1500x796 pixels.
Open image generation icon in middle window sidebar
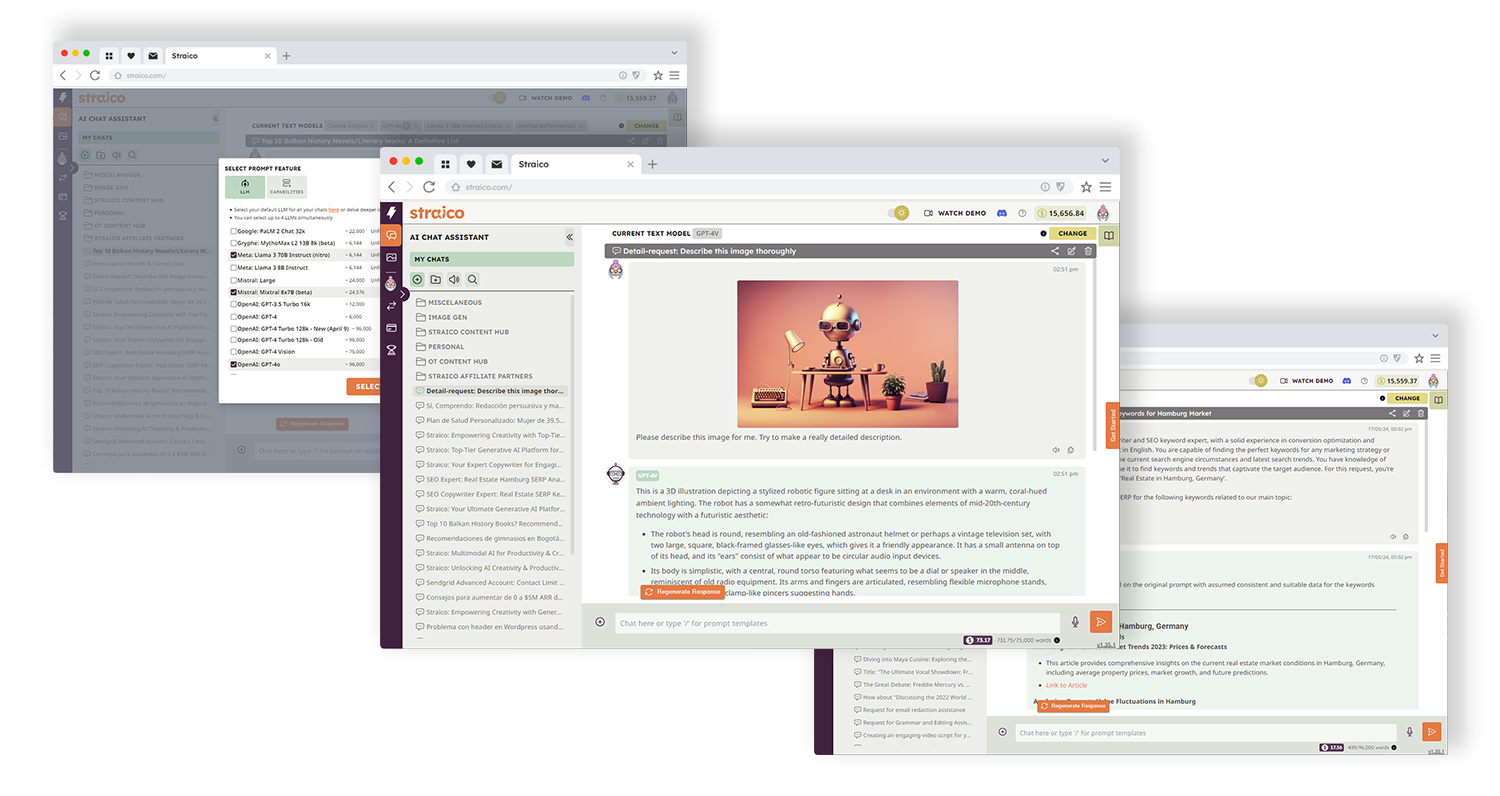click(391, 258)
